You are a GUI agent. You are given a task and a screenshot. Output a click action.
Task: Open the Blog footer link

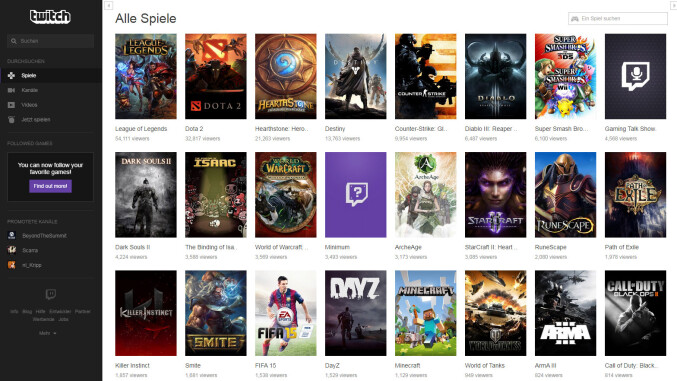click(27, 311)
